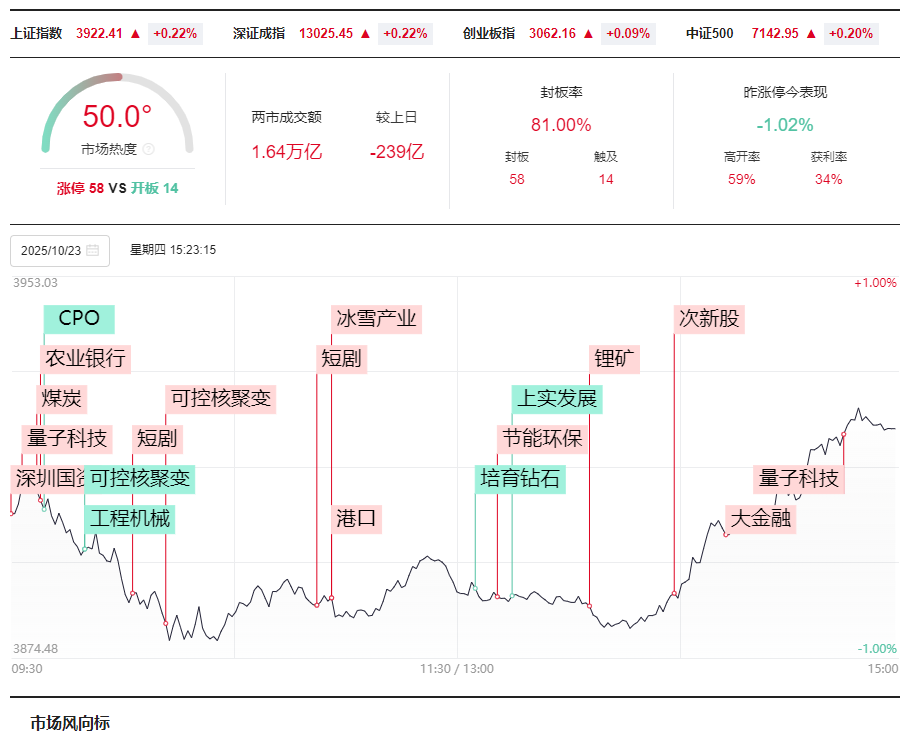Click the 封板率 81.00% value
This screenshot has height=745, width=915.
pyautogui.click(x=561, y=125)
